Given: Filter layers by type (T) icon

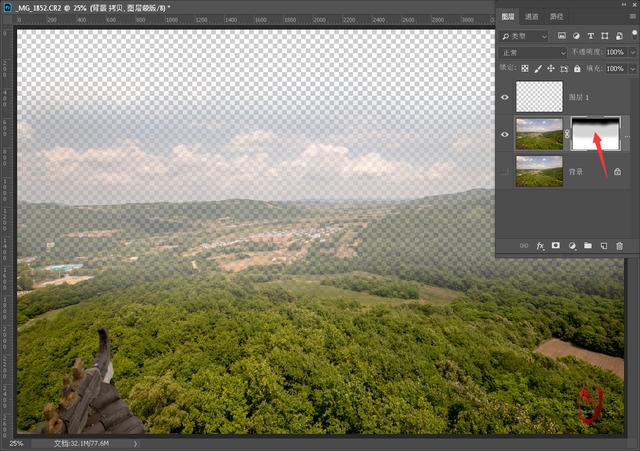Looking at the screenshot, I should pos(591,36).
